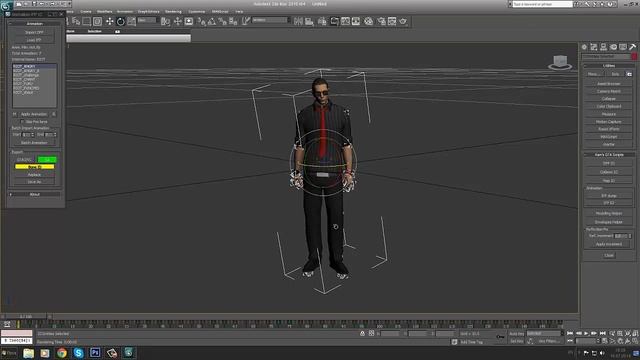This screenshot has width=640, height=360.
Task: Open the Utilities hammer tab
Action: [633, 47]
